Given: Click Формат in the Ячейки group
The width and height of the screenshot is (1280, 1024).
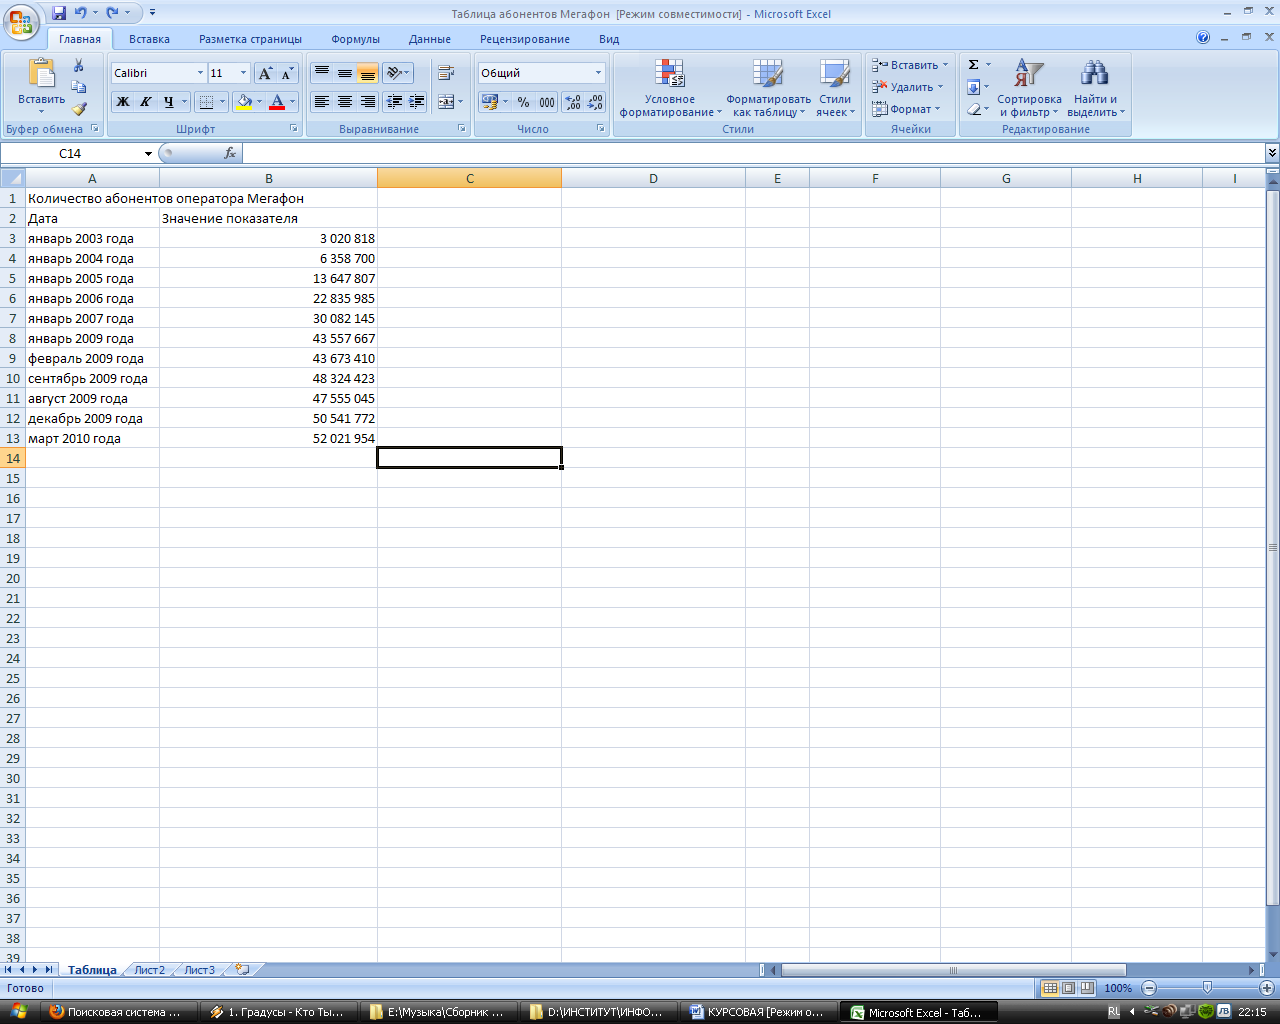Looking at the screenshot, I should pyautogui.click(x=906, y=109).
